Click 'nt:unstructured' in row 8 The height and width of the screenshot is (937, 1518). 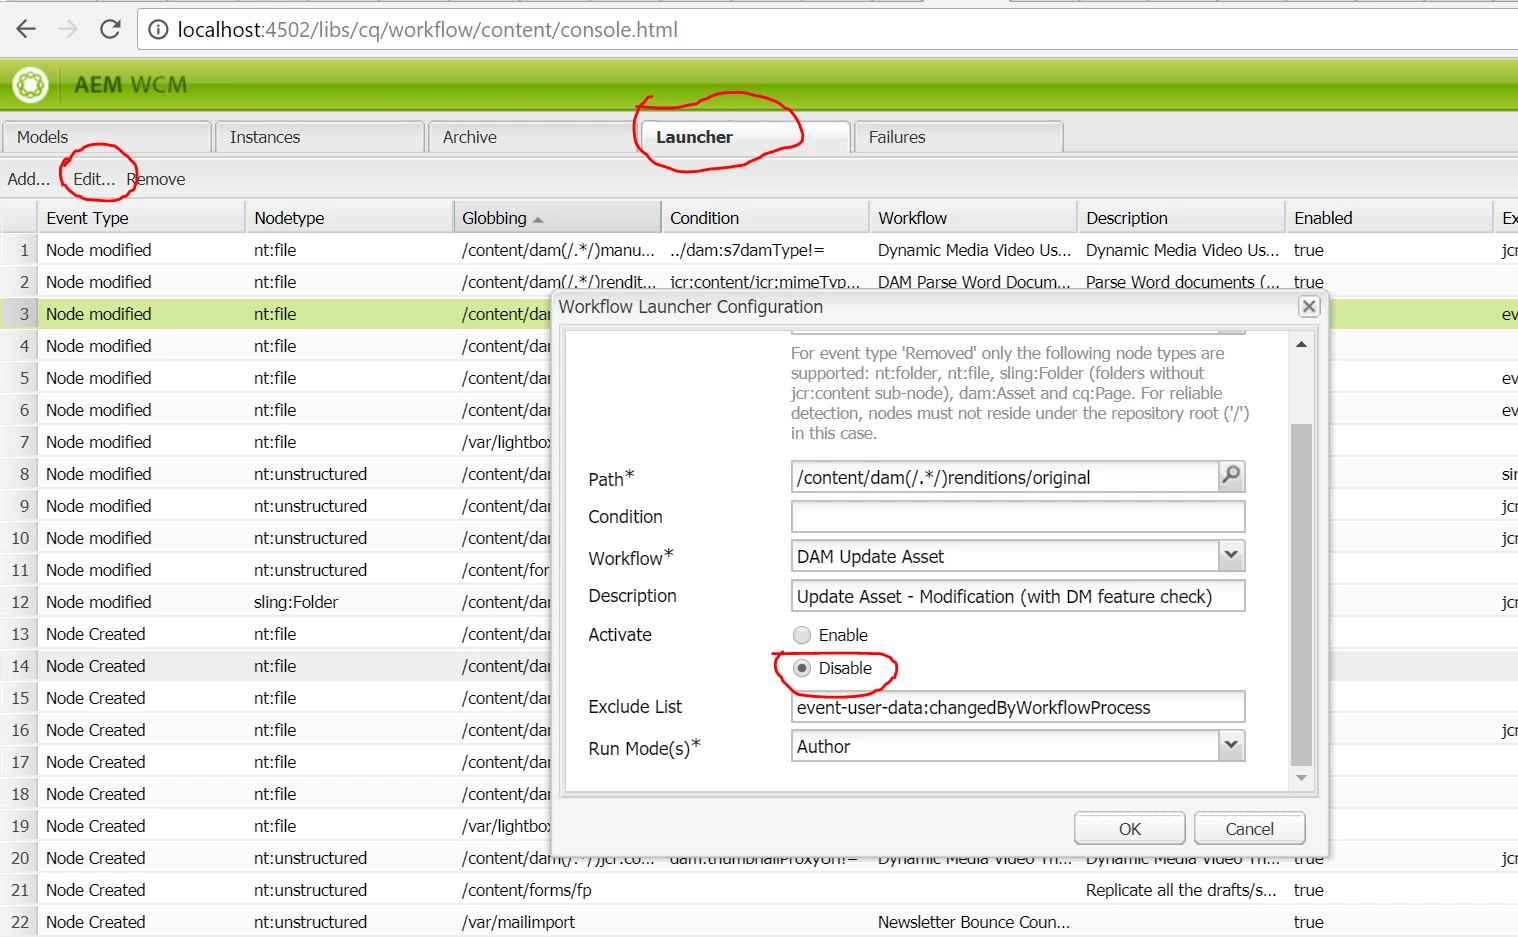pyautogui.click(x=310, y=474)
